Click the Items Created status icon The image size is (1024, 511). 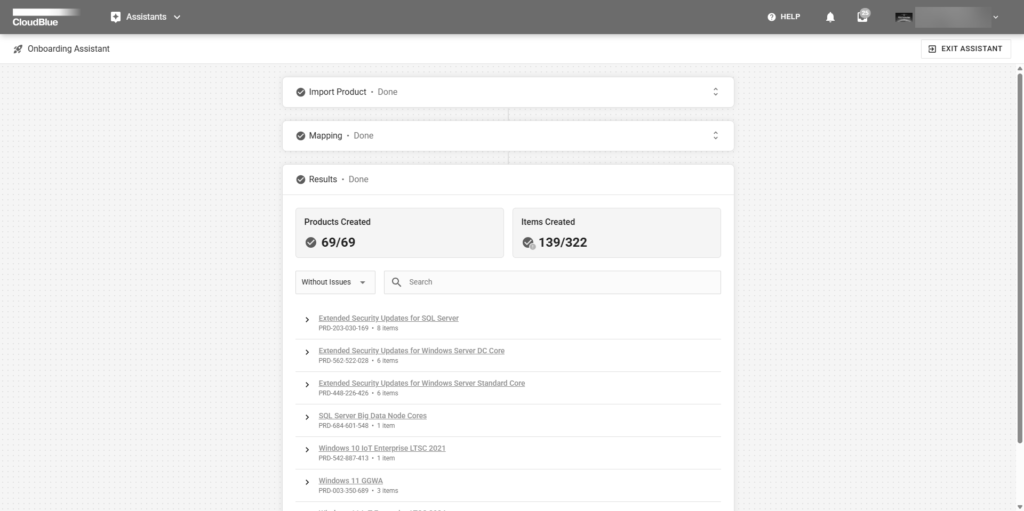pos(528,243)
